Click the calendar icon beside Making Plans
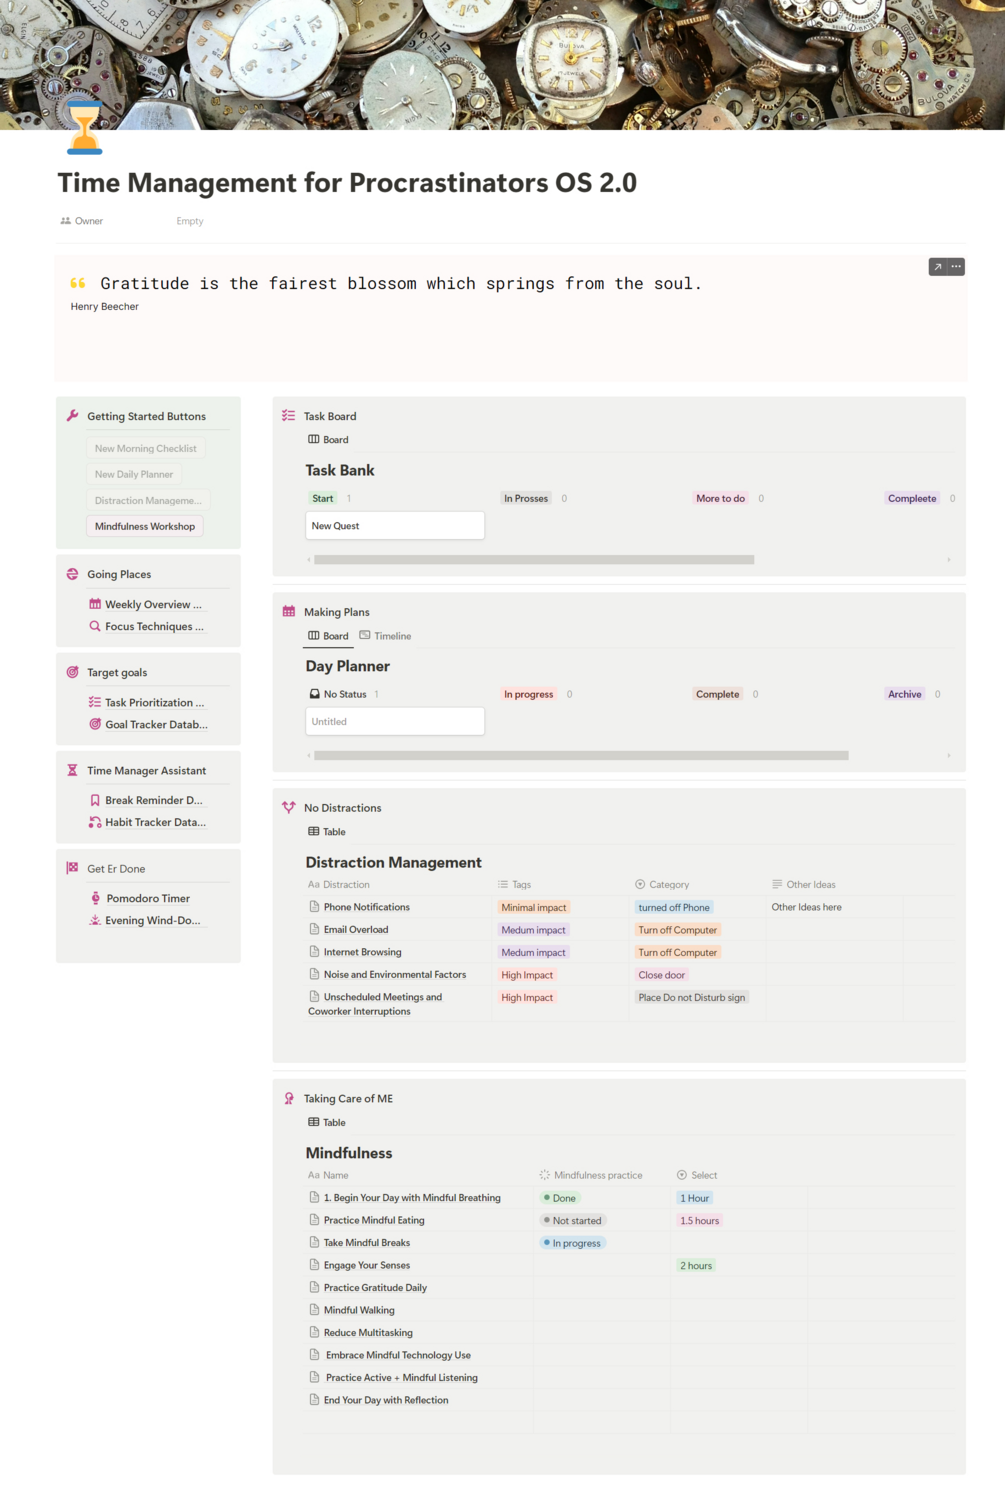This screenshot has width=1005, height=1500. [289, 611]
